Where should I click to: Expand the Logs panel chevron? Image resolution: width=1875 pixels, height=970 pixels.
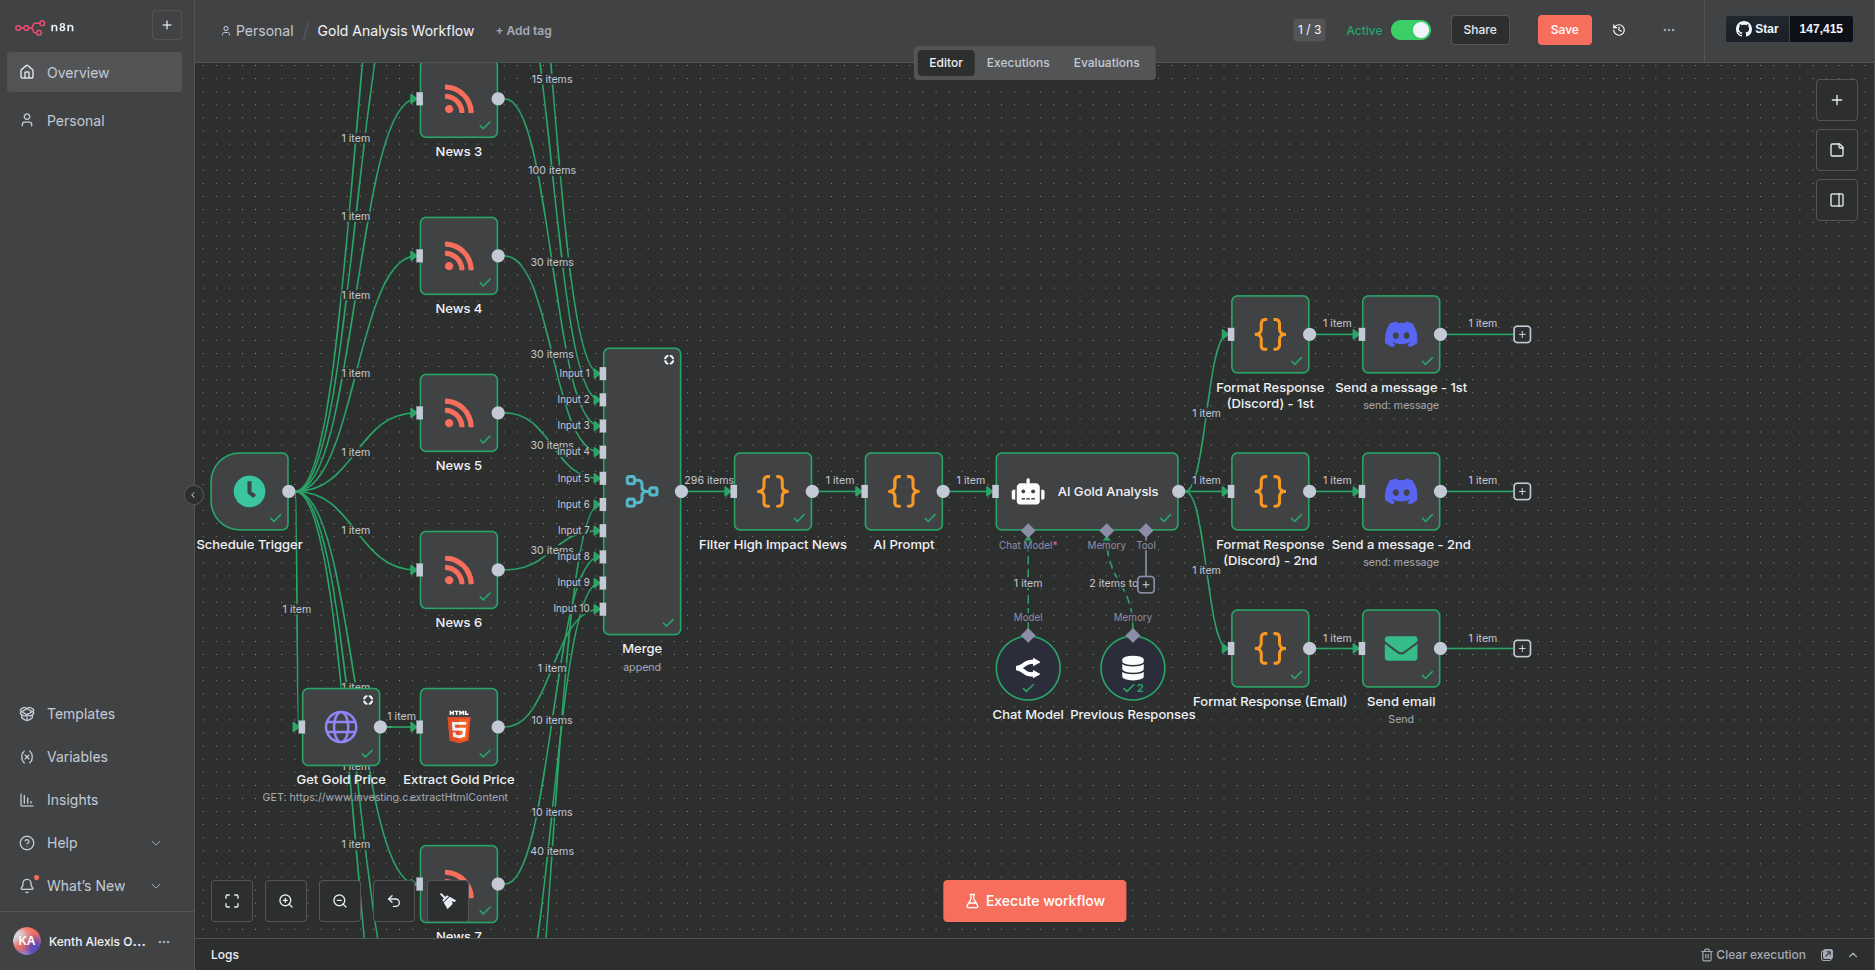pos(1852,955)
